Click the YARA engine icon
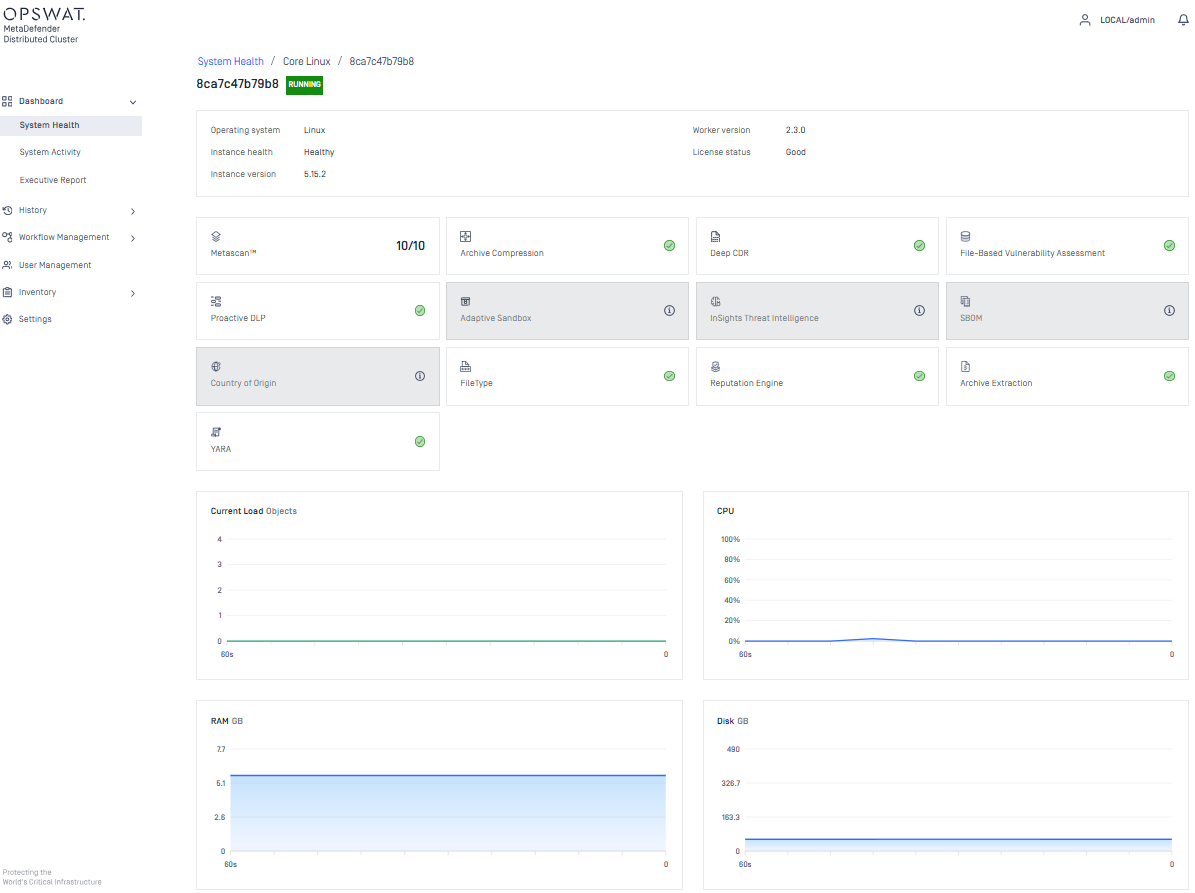The width and height of the screenshot is (1195, 893). 216,432
